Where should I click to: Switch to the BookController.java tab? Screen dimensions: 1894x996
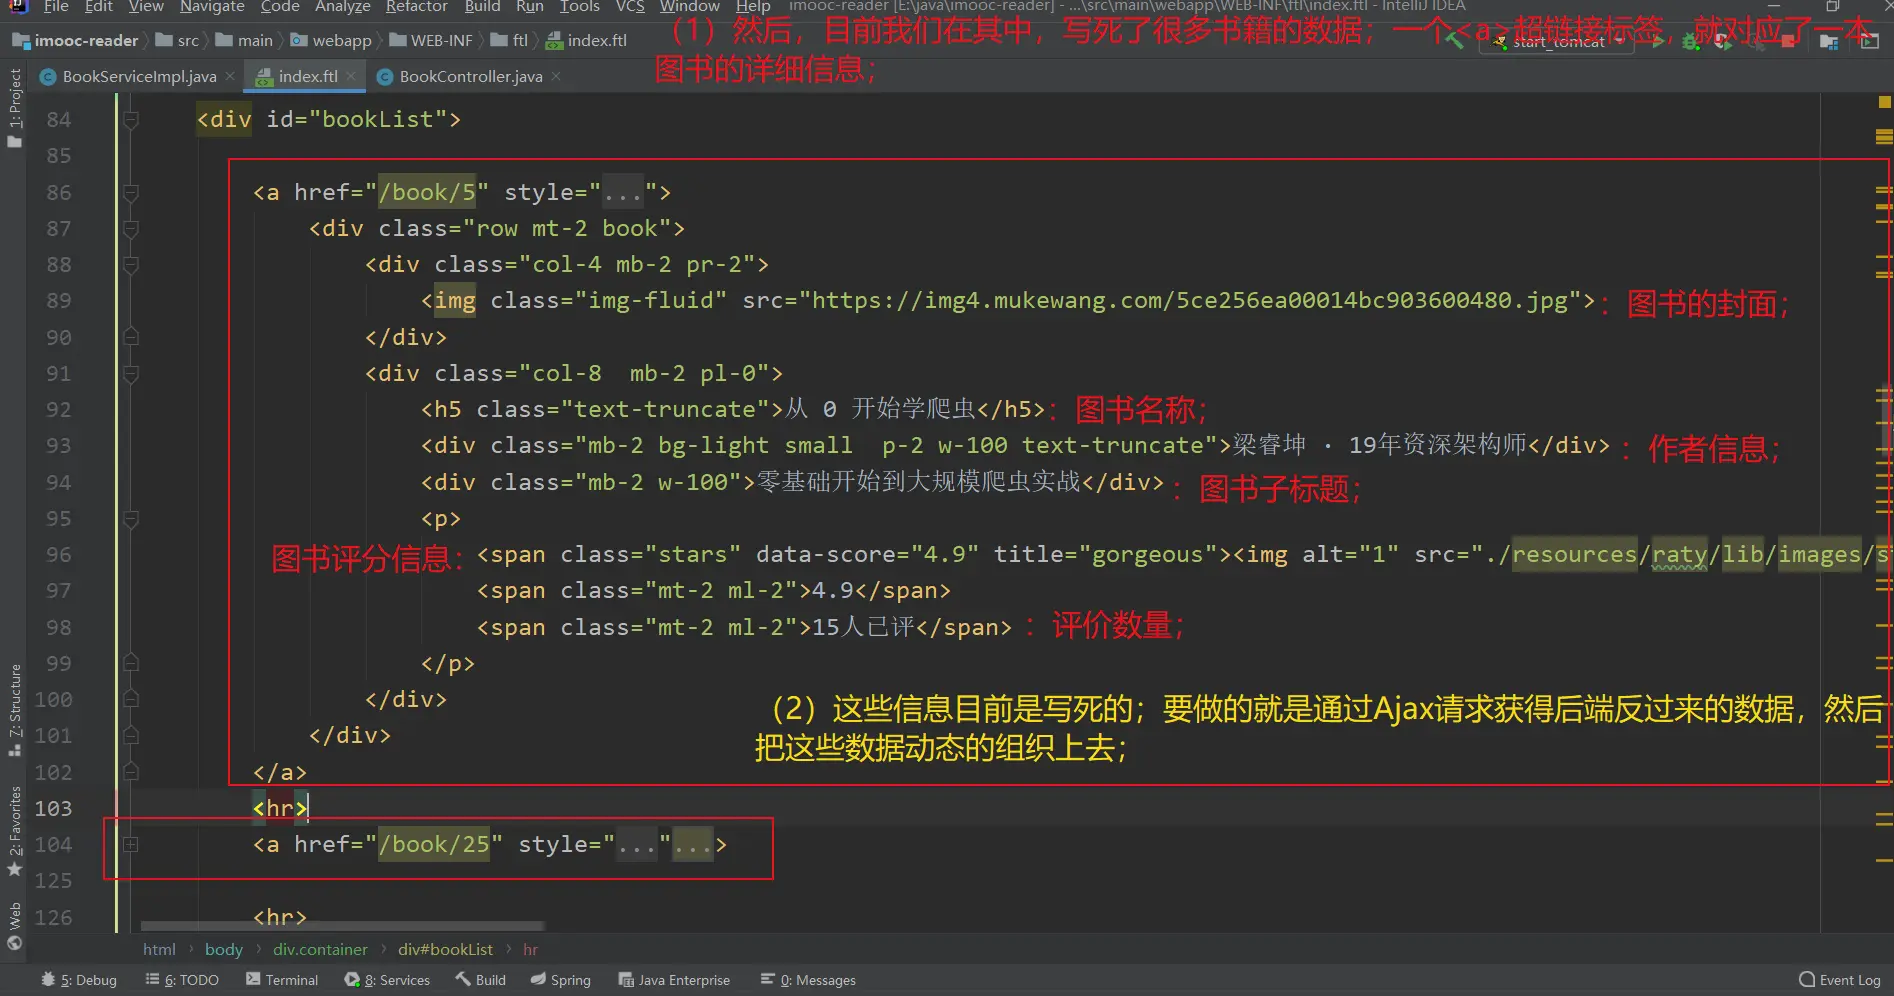tap(470, 77)
